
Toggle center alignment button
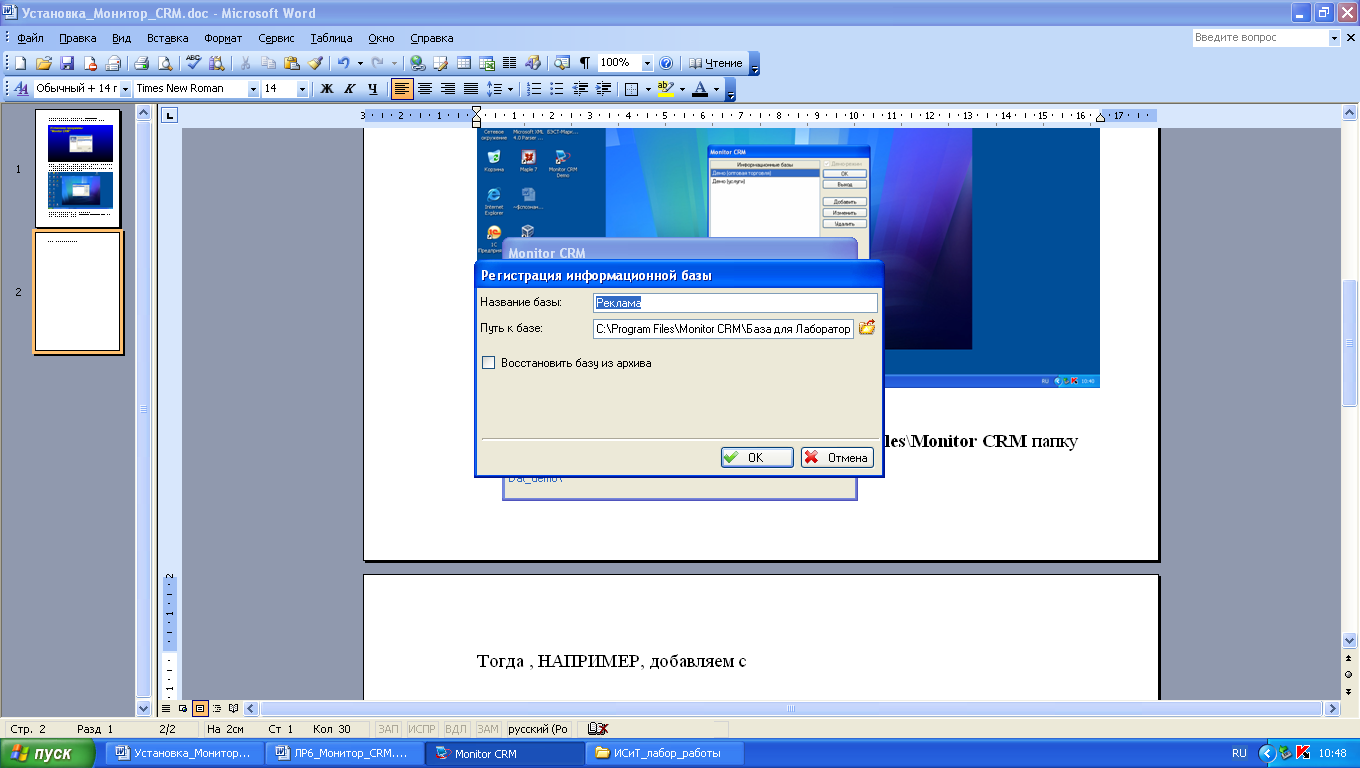pos(425,89)
